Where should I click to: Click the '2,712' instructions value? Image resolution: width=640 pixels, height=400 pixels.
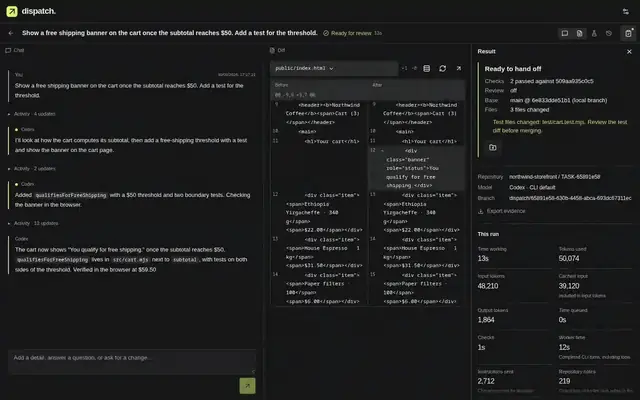[x=486, y=381]
